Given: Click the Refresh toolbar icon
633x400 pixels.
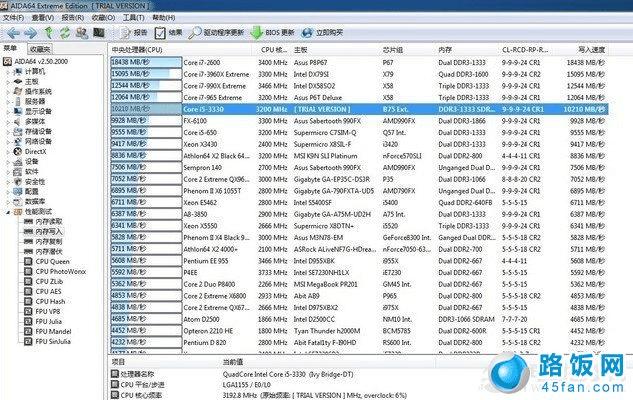Looking at the screenshot, I should click(x=65, y=33).
